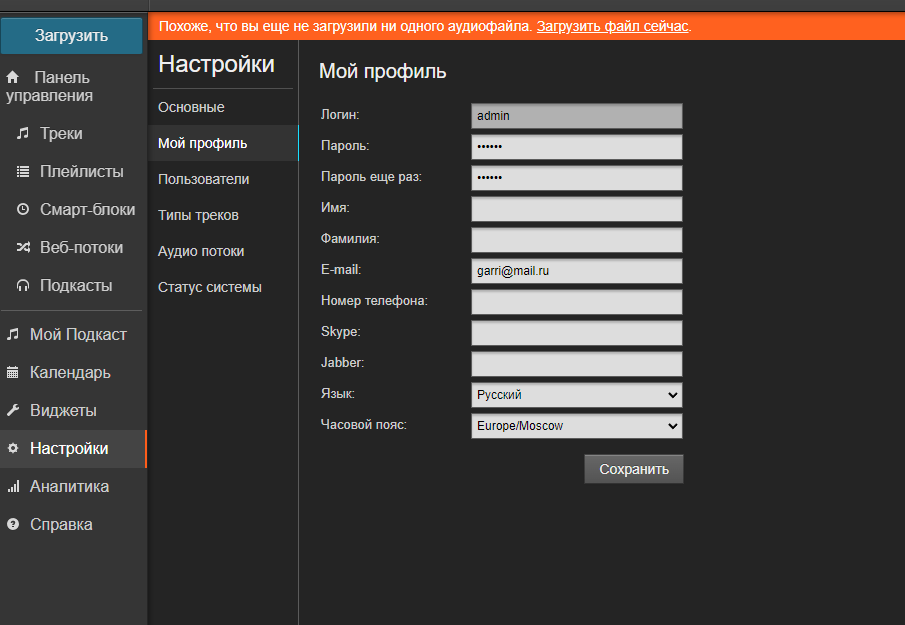The width and height of the screenshot is (905, 625).
Task: Select Мой профиль in the settings menu
Action: 223,143
